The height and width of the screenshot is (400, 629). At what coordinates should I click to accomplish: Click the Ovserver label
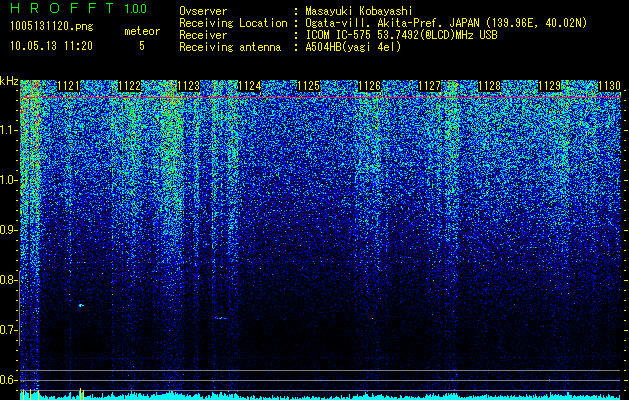(x=203, y=11)
